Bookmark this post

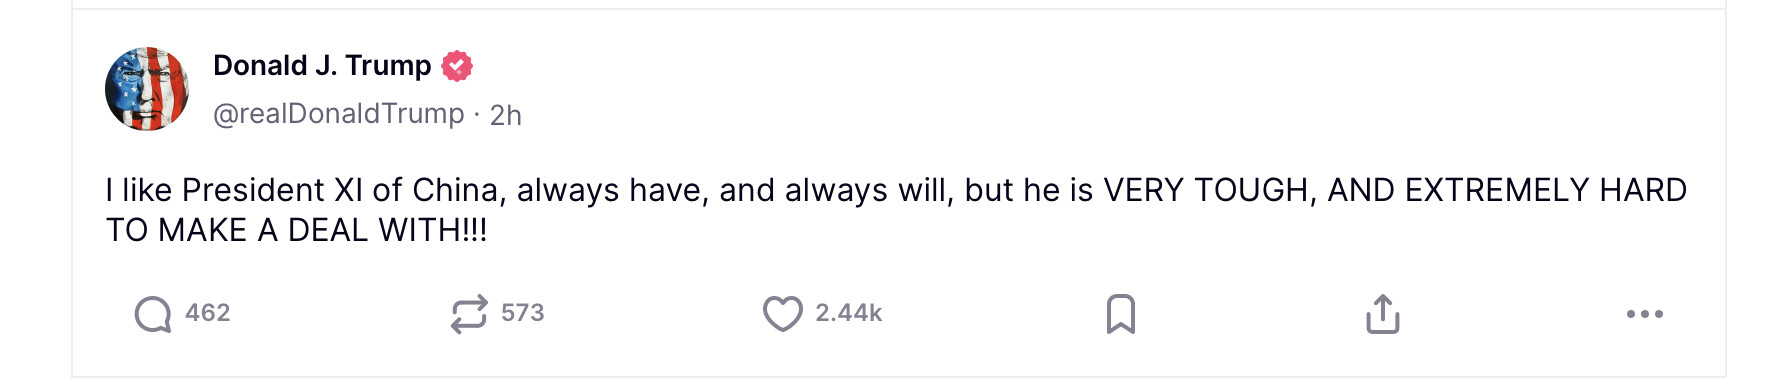(x=1121, y=314)
